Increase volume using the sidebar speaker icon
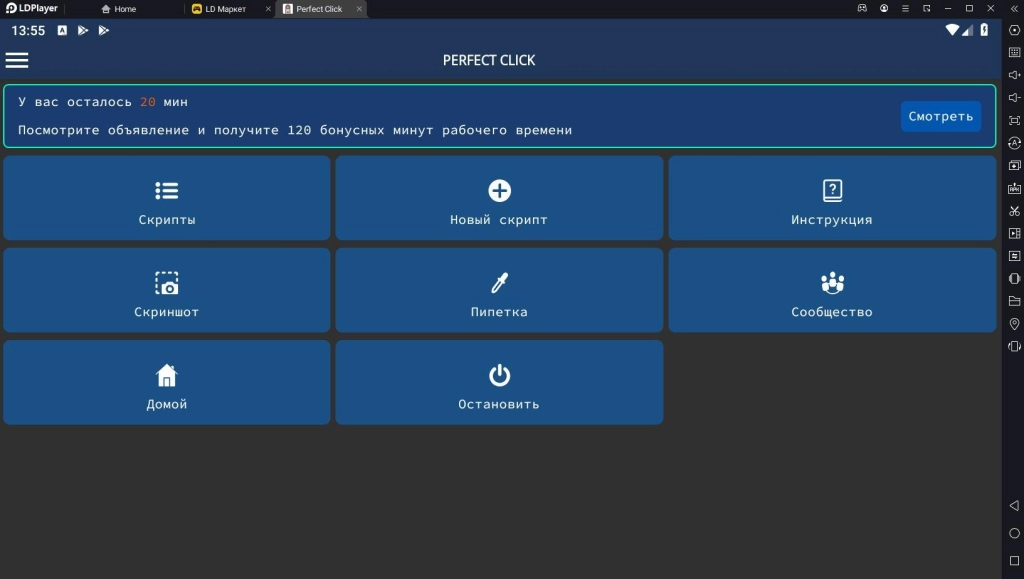This screenshot has height=579, width=1024. coord(1014,75)
